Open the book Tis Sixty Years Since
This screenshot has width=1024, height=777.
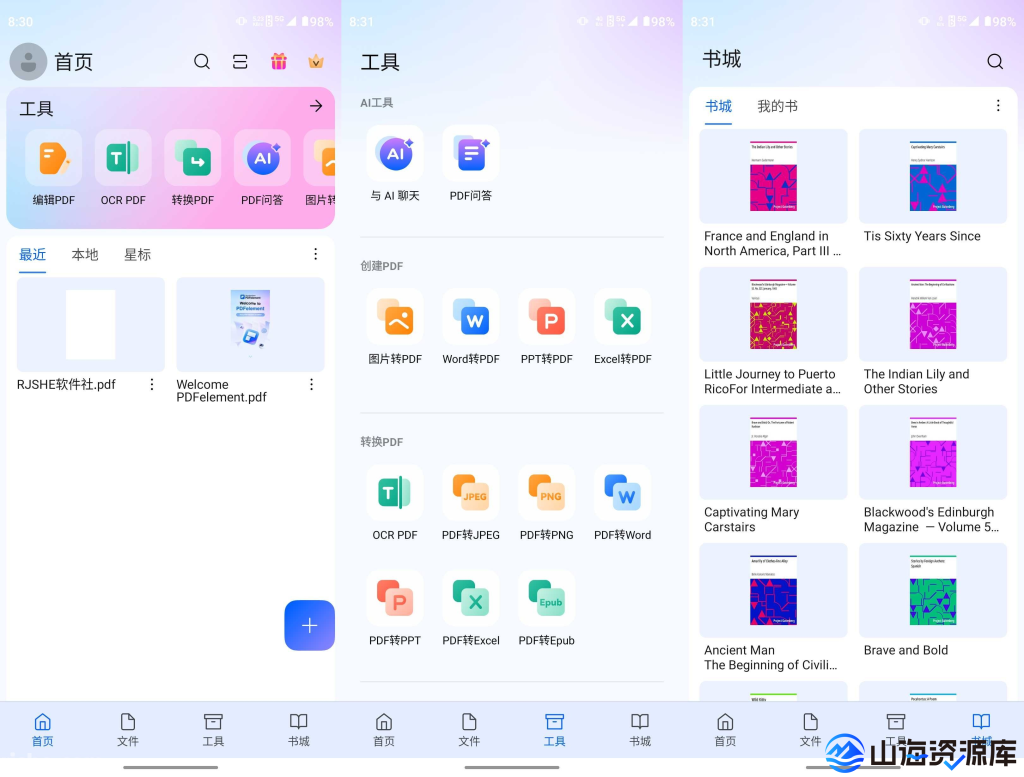click(x=932, y=176)
